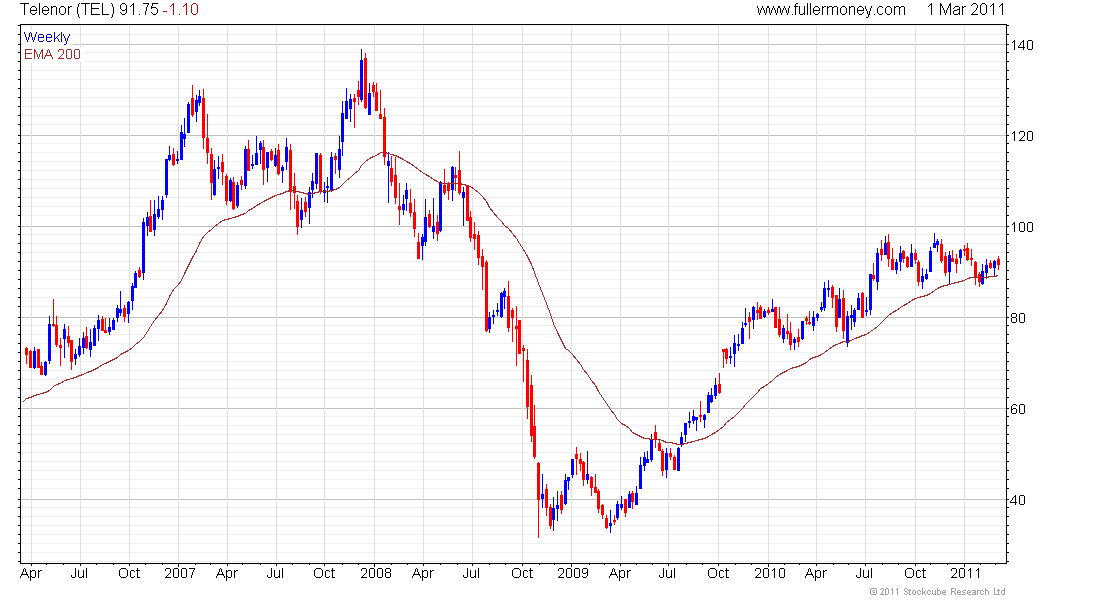This screenshot has height=600, width=1100.
Task: Click the www.fullermoney.com text
Action: click(x=831, y=10)
